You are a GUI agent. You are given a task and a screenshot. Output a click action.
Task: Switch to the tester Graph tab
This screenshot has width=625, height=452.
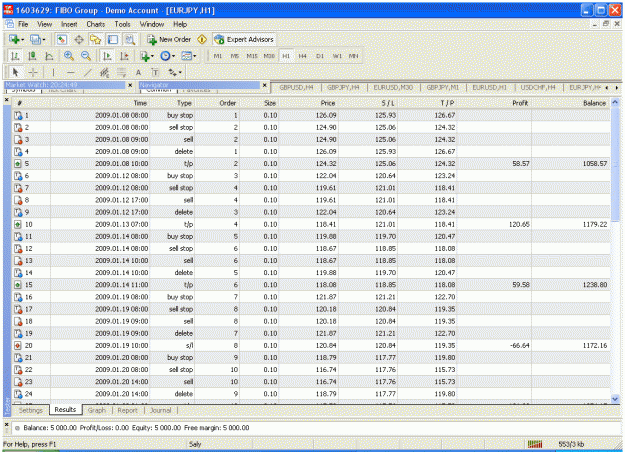click(97, 410)
